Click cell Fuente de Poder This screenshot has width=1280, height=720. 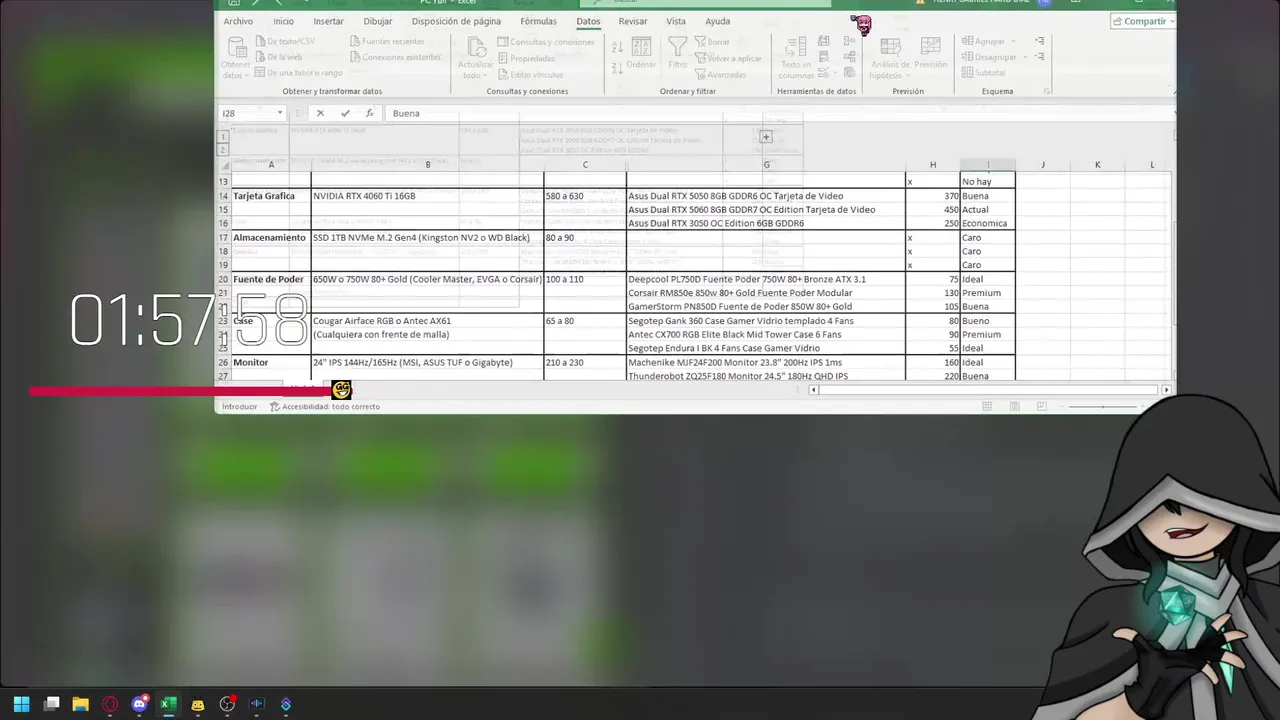271,279
